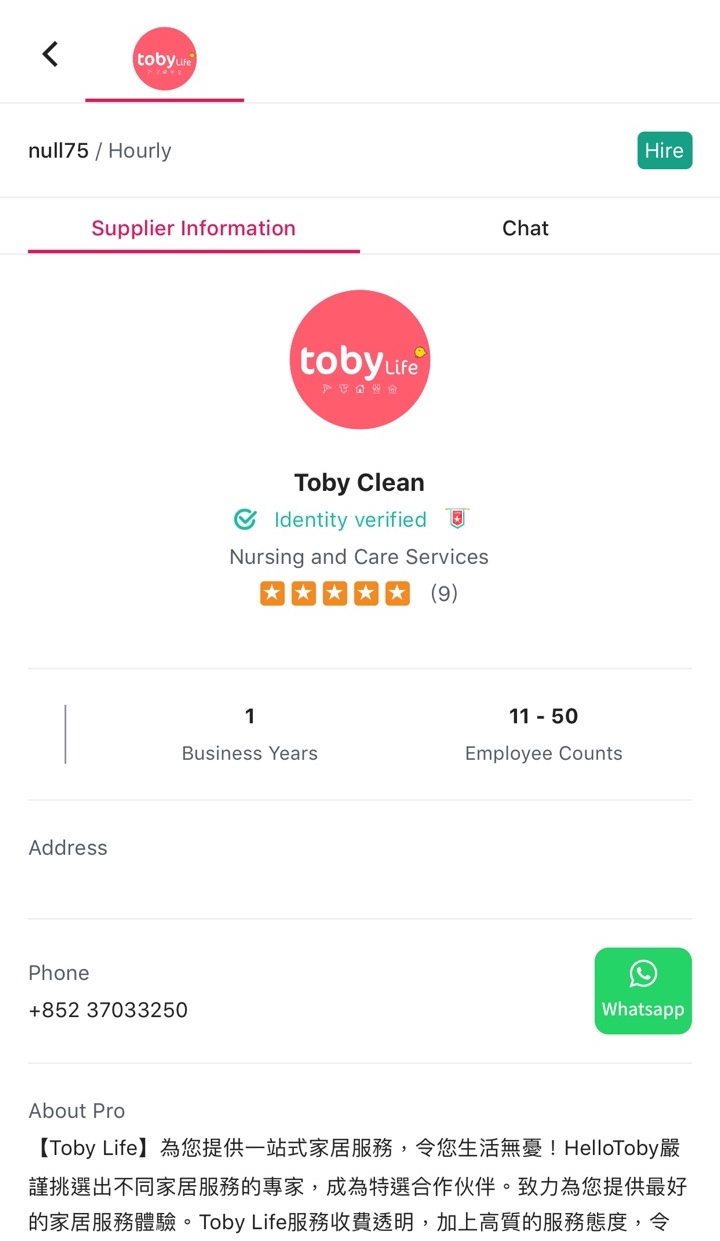Tap the Business Years stat
The image size is (720, 1241).
tap(250, 734)
